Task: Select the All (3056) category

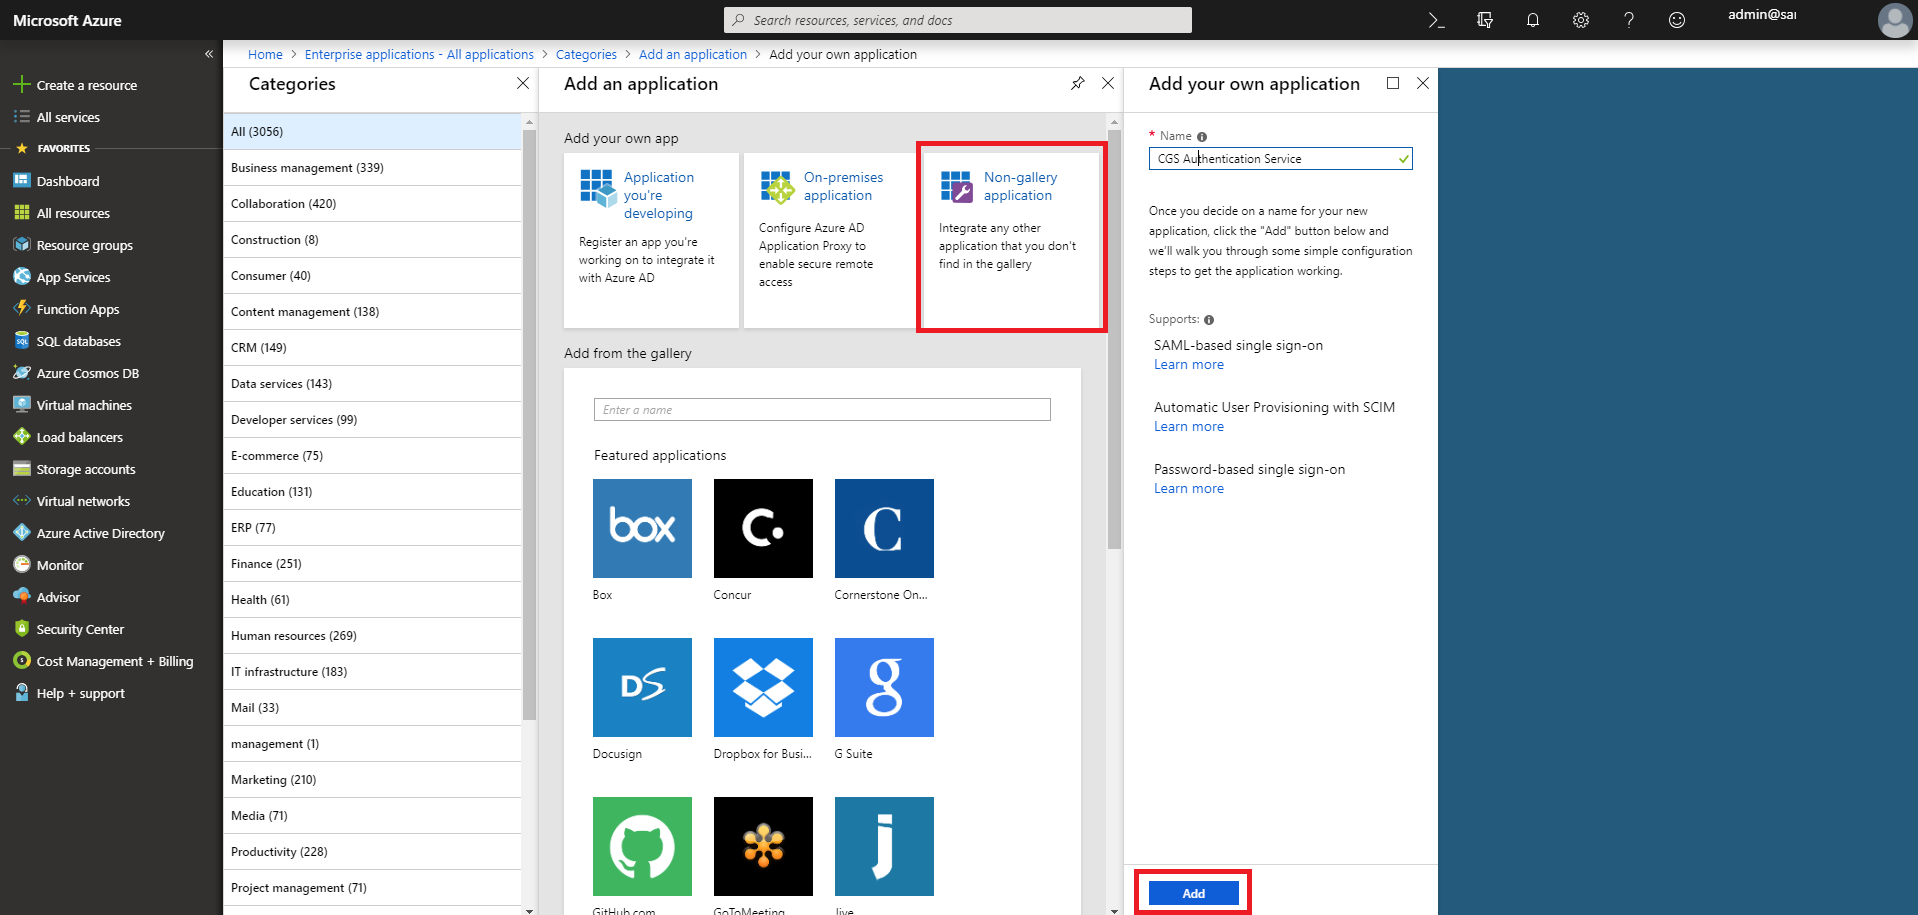Action: [x=372, y=131]
